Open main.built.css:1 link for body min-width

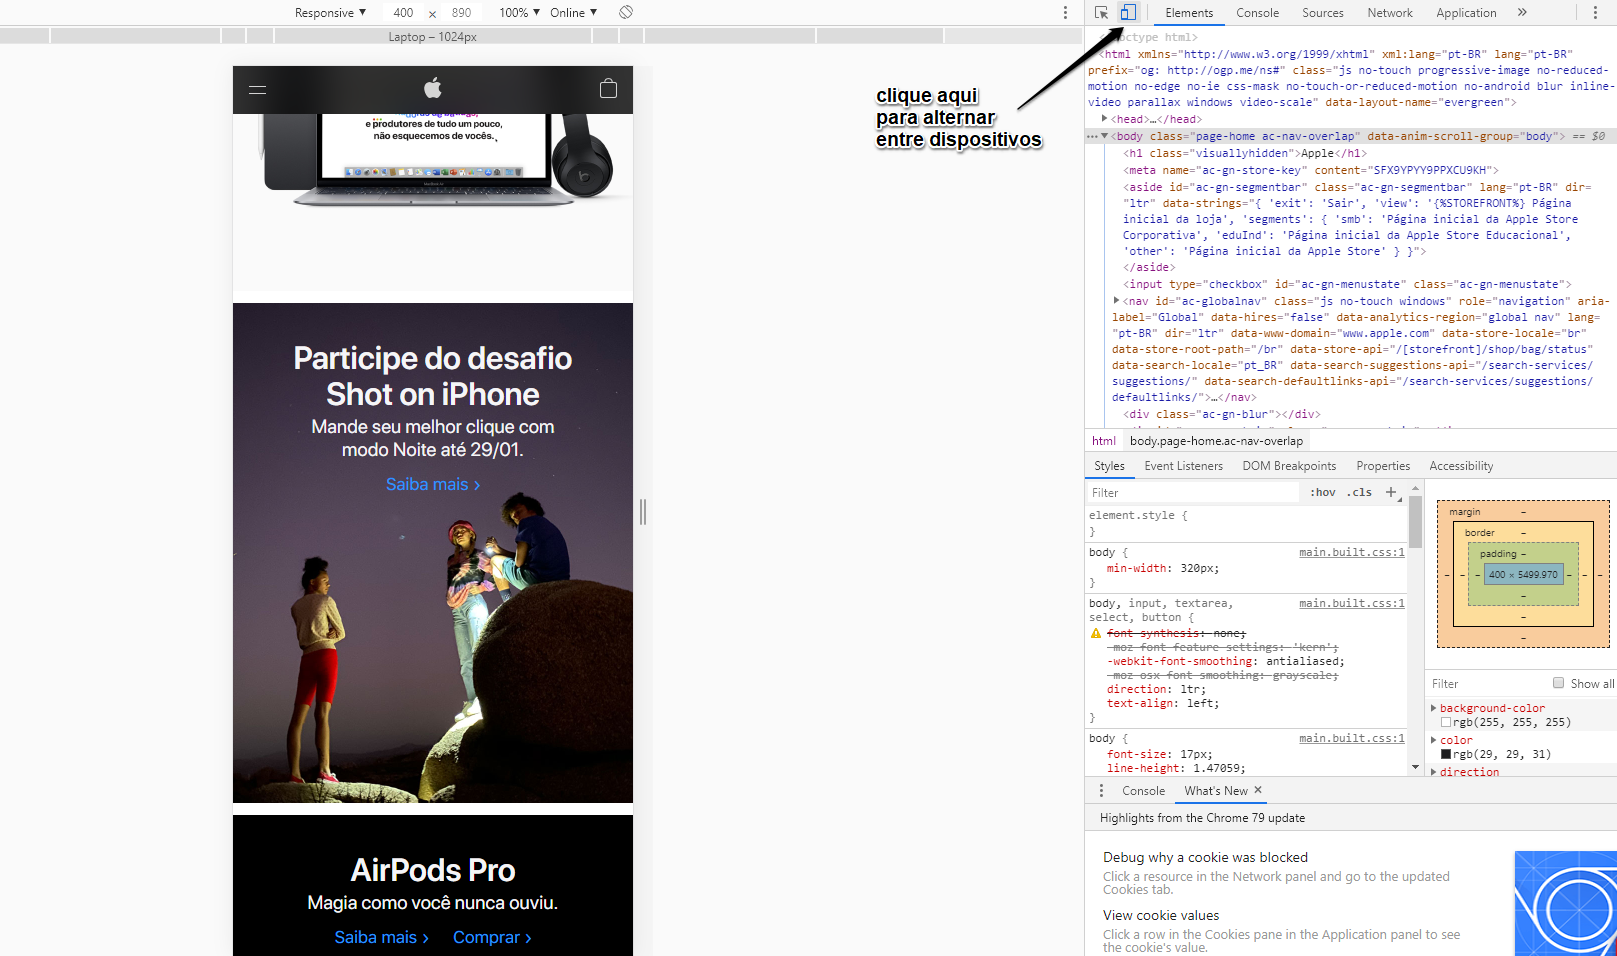[1351, 552]
